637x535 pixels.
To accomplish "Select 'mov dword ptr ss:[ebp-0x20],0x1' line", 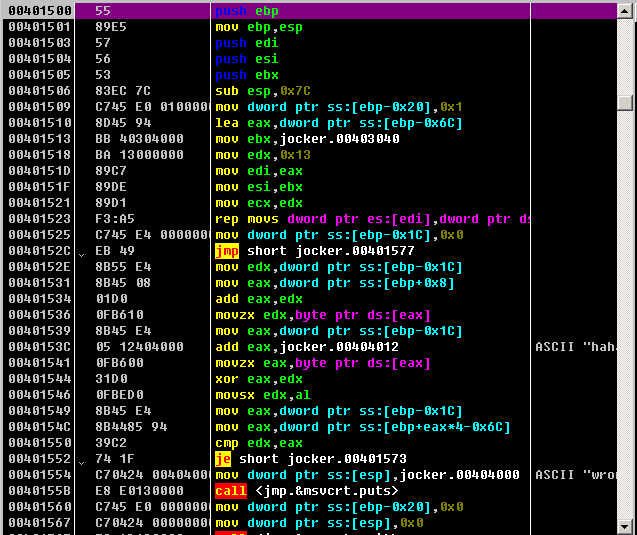I will coord(339,107).
